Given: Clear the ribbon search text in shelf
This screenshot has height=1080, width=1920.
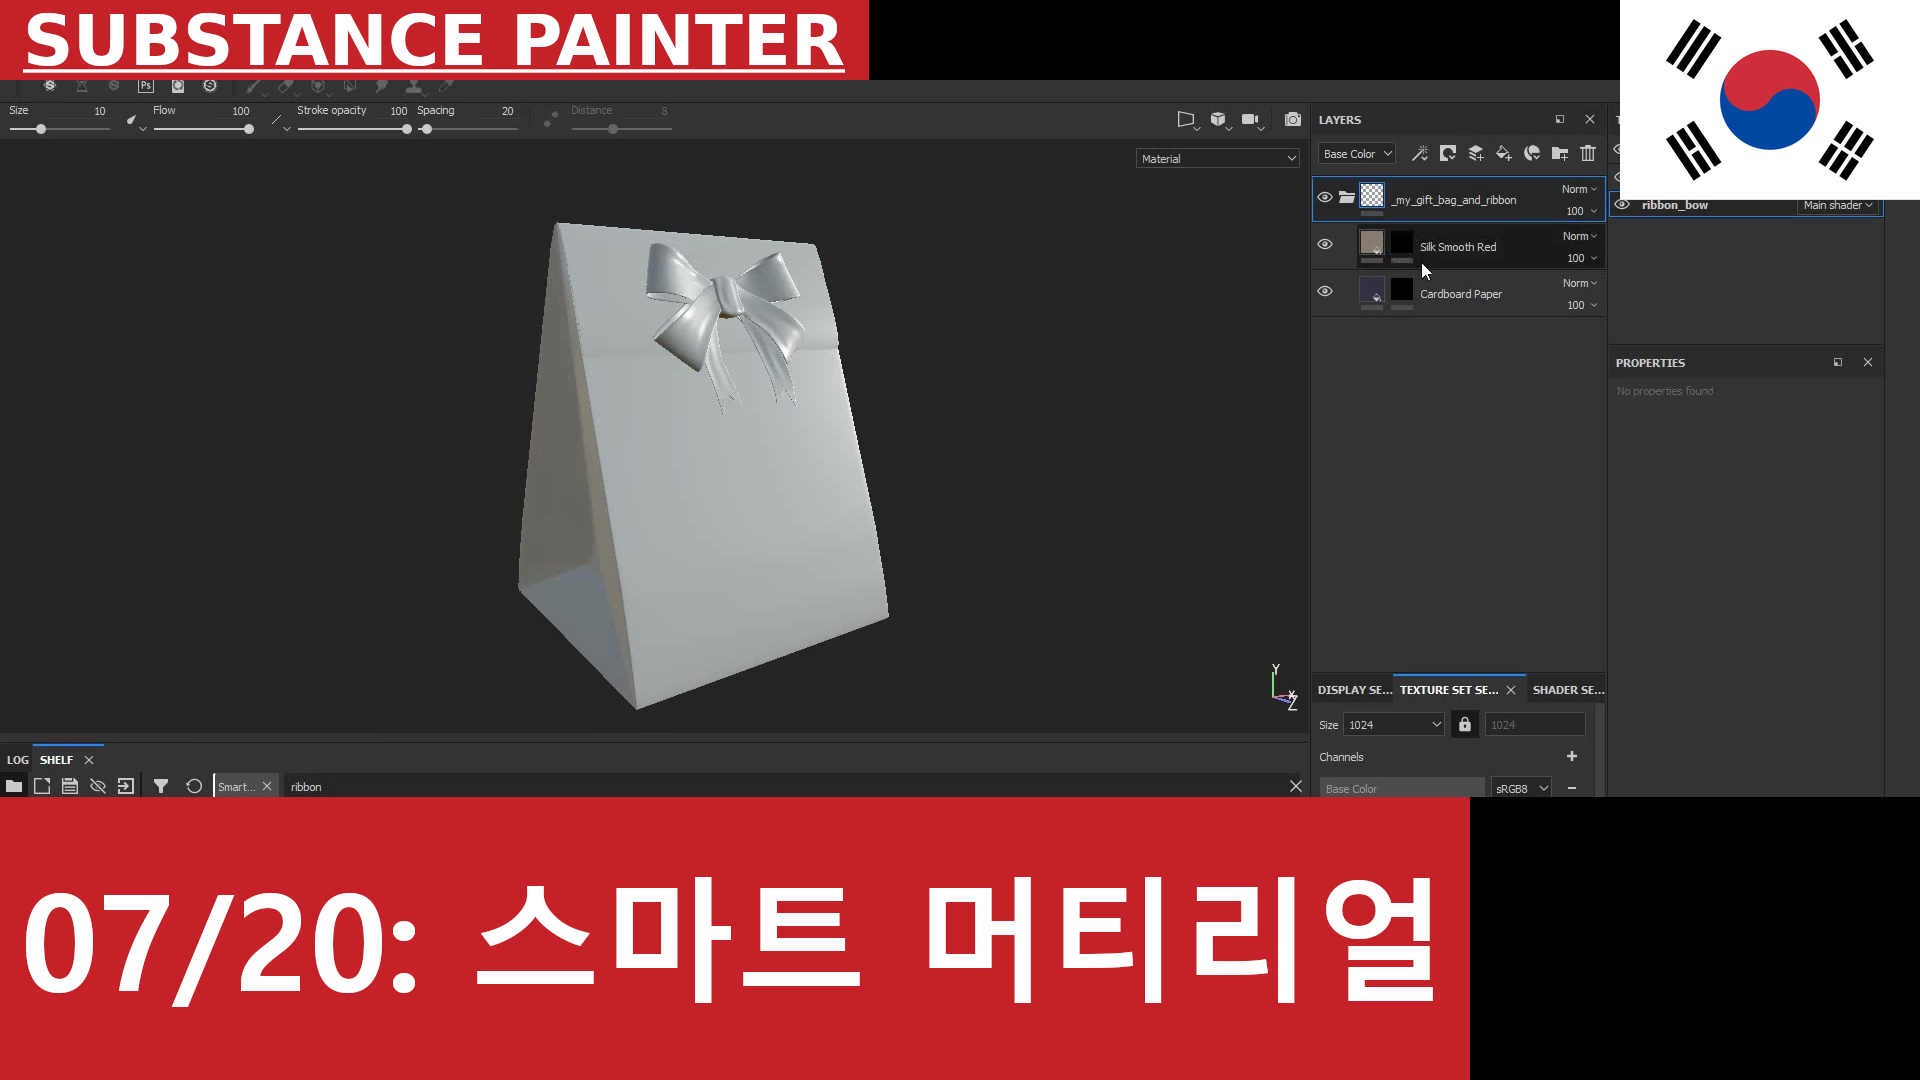Looking at the screenshot, I should point(1296,786).
